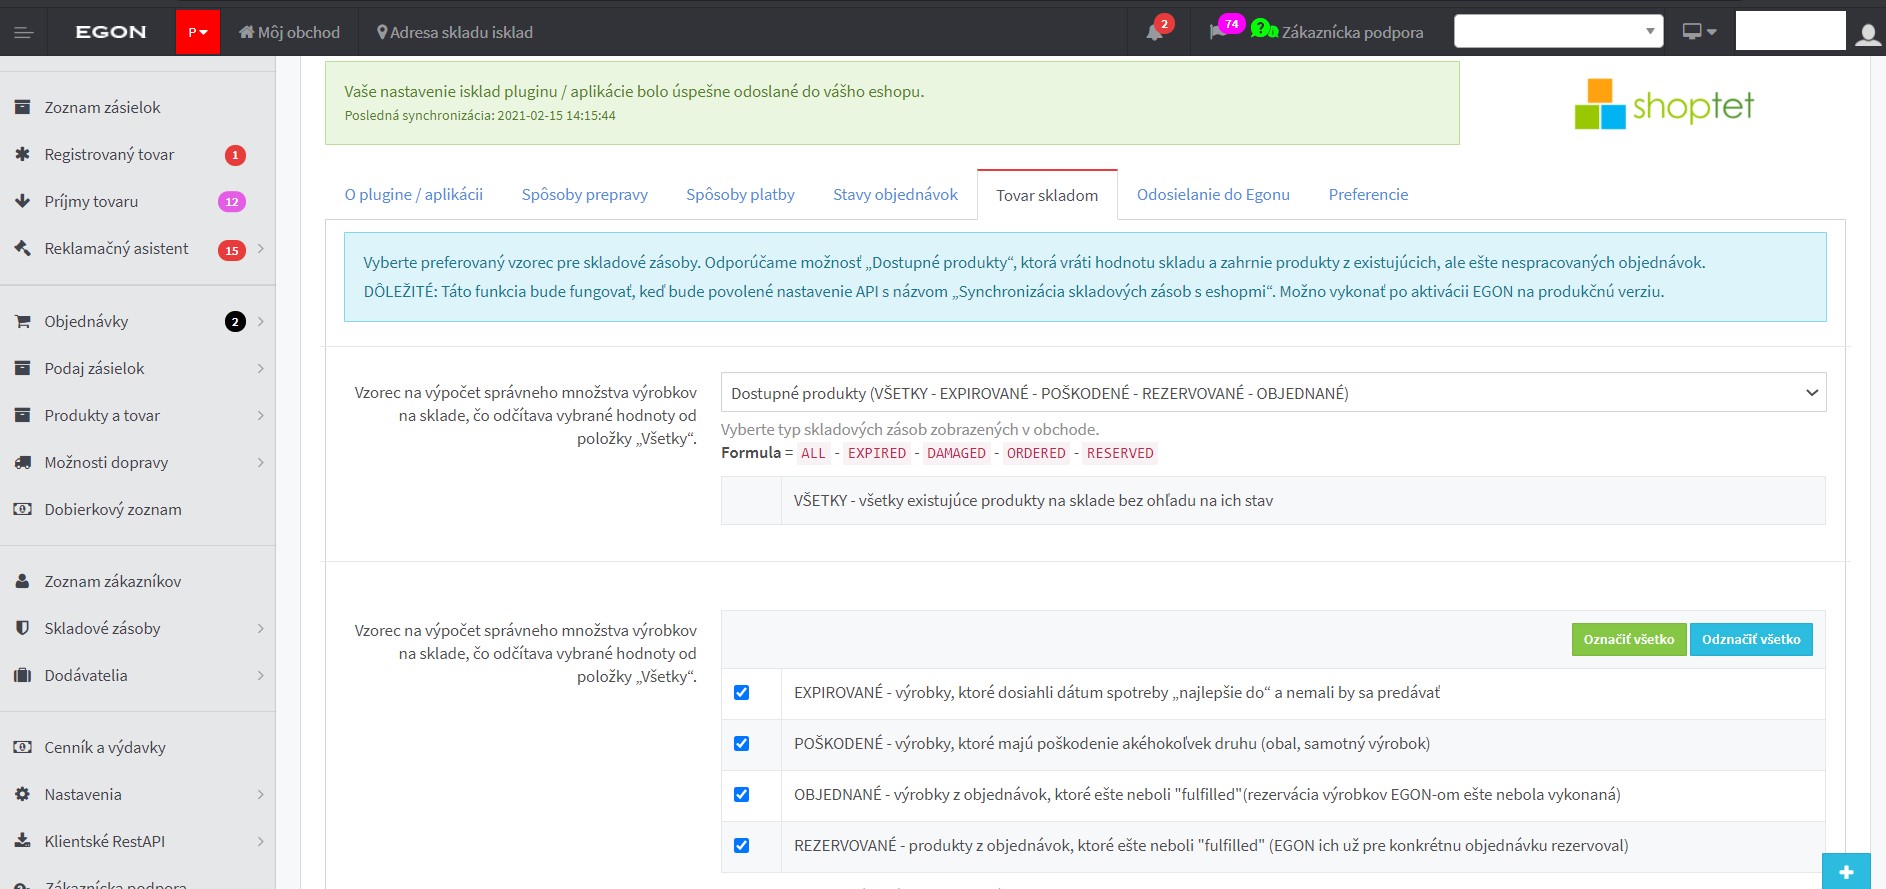The width and height of the screenshot is (1886, 889).
Task: Click Dodávatelia briefcase icon
Action: pos(22,675)
